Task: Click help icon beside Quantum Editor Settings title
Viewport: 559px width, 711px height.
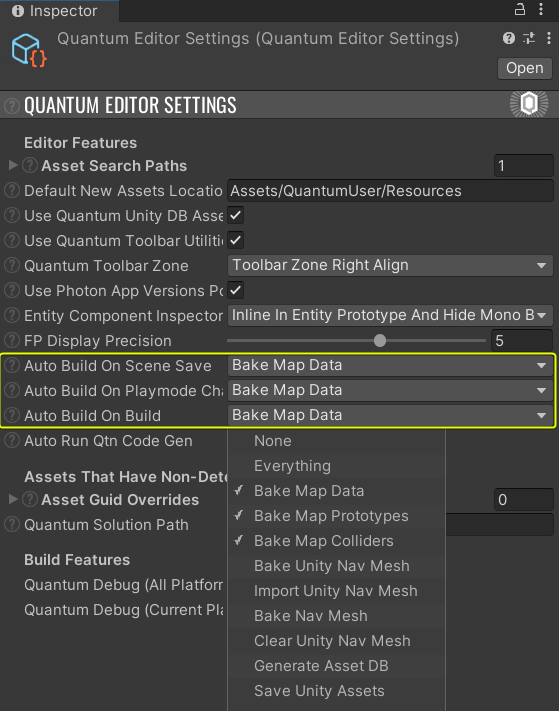Action: pyautogui.click(x=12, y=106)
